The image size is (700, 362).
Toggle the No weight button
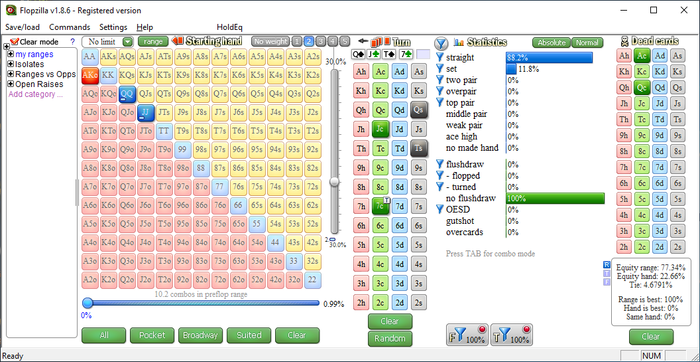point(271,42)
